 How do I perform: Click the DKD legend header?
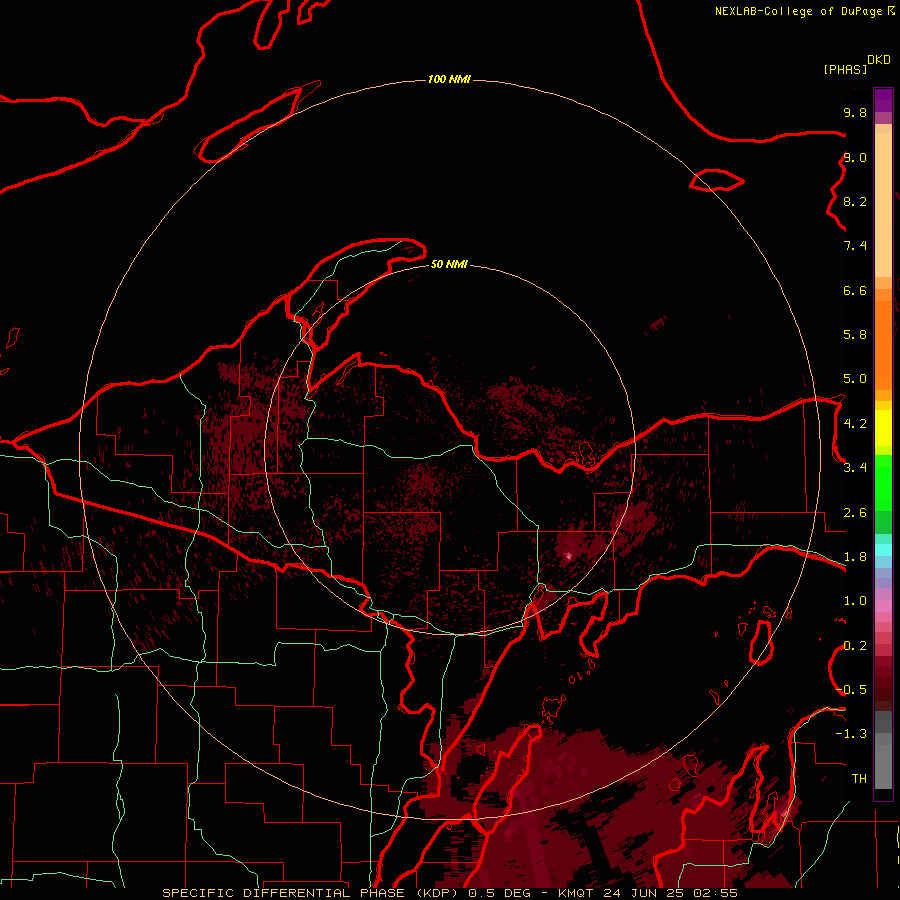pyautogui.click(x=878, y=60)
